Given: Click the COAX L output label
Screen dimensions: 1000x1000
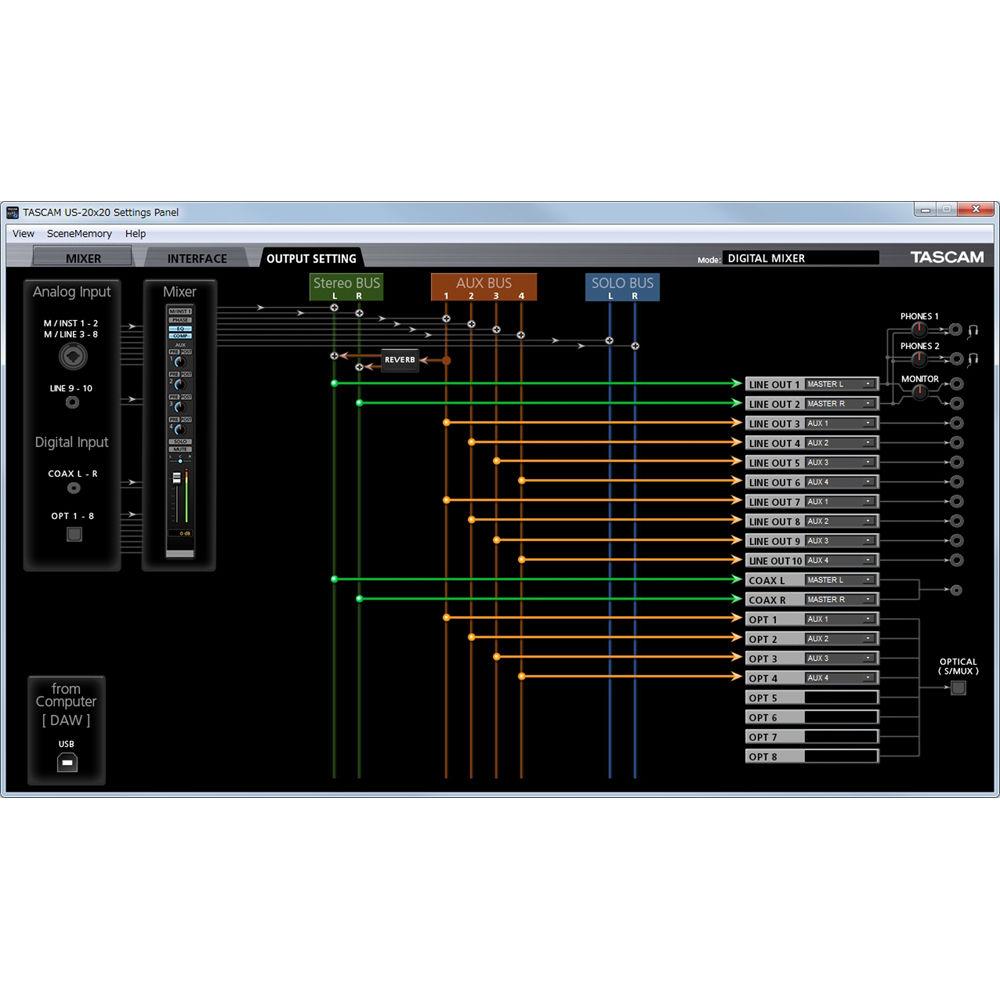Looking at the screenshot, I should [768, 580].
